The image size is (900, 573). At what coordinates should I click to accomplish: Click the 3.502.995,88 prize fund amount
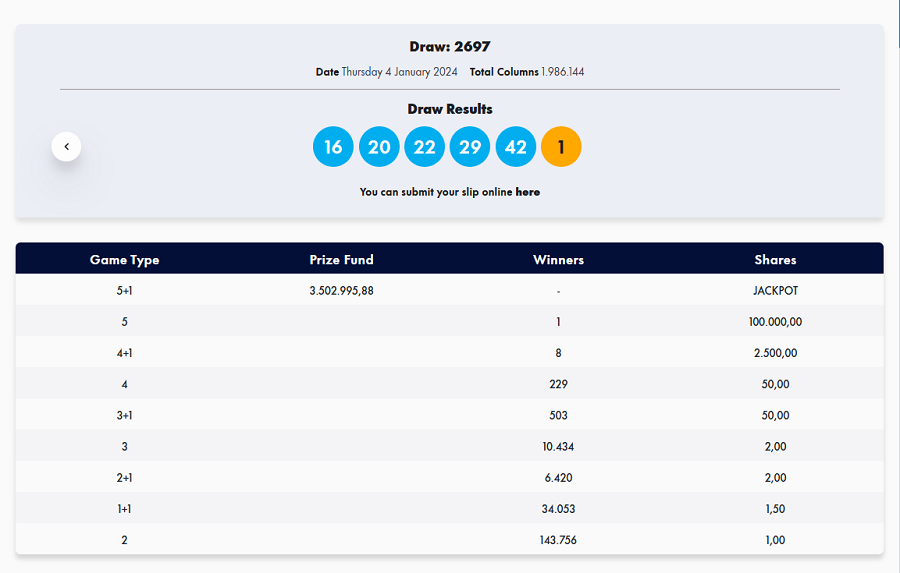(x=342, y=291)
